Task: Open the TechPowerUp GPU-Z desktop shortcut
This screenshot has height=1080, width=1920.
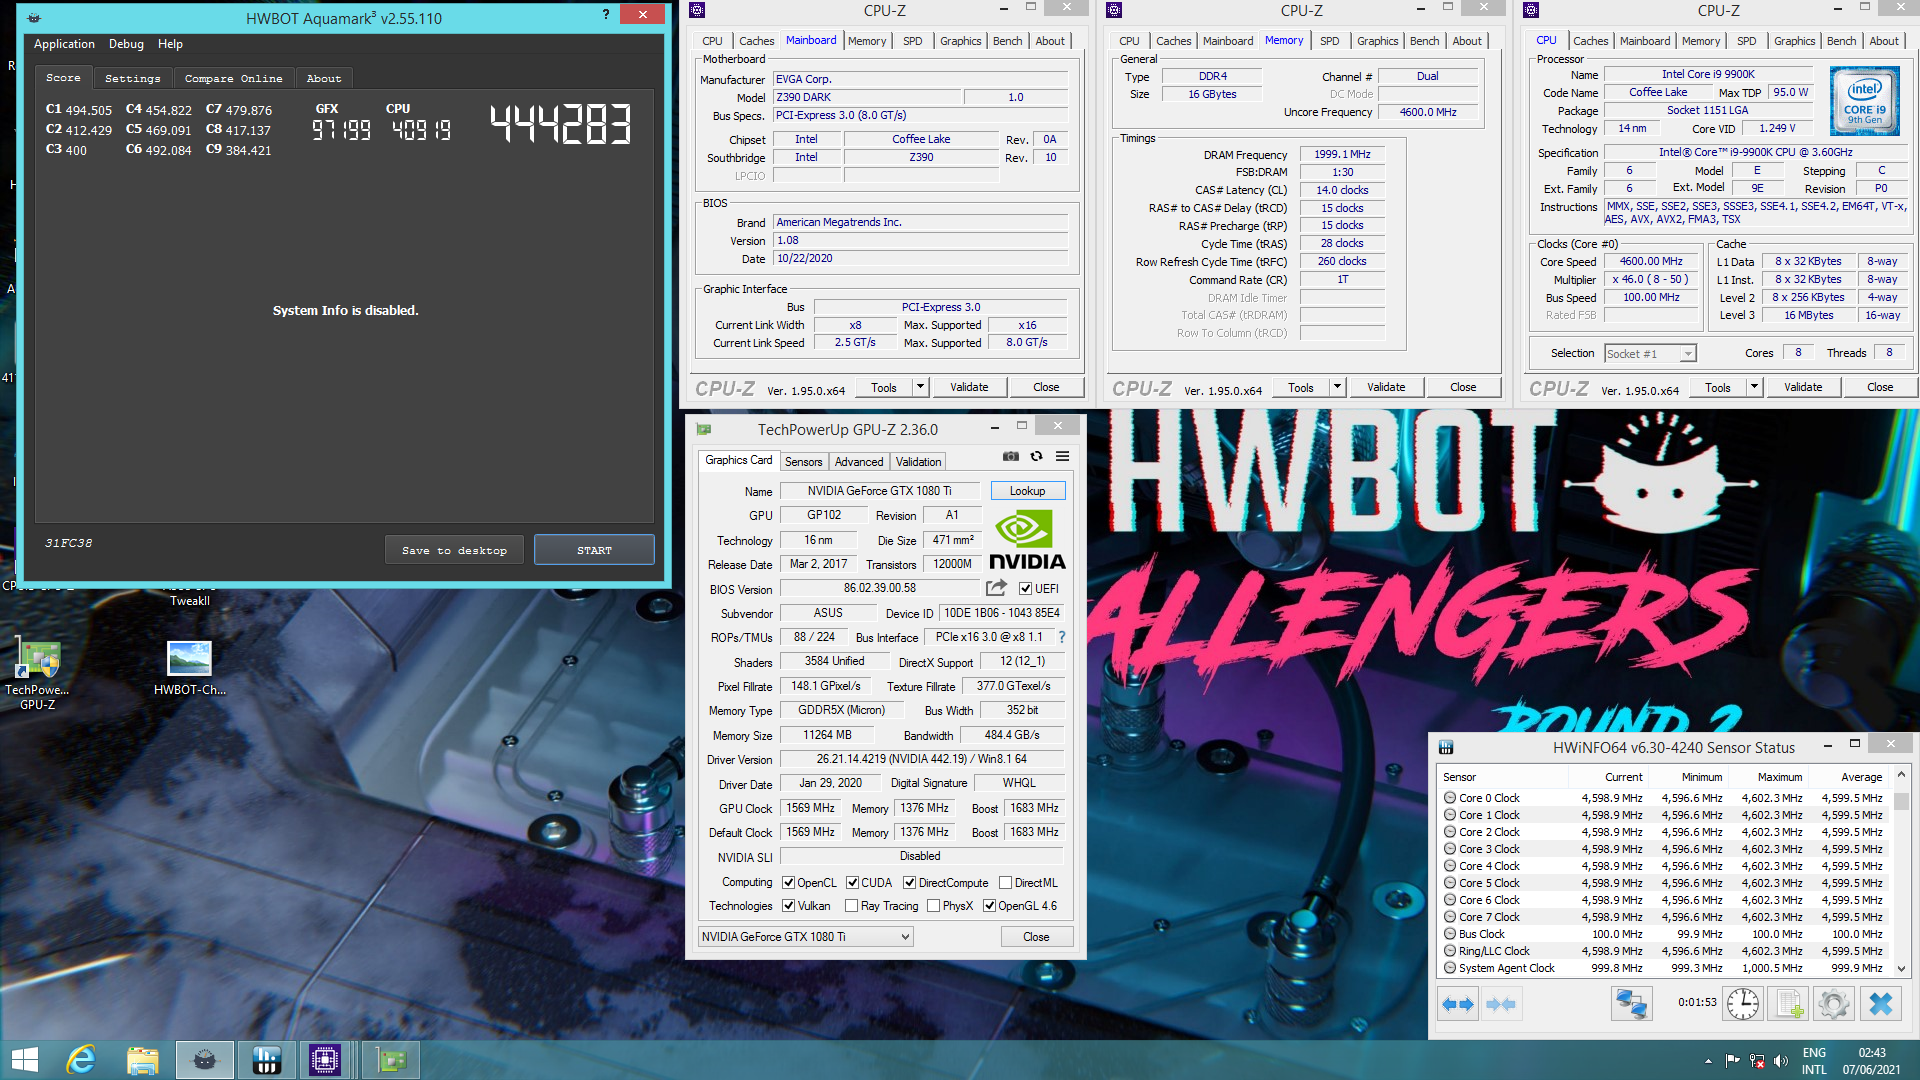Action: tap(37, 675)
